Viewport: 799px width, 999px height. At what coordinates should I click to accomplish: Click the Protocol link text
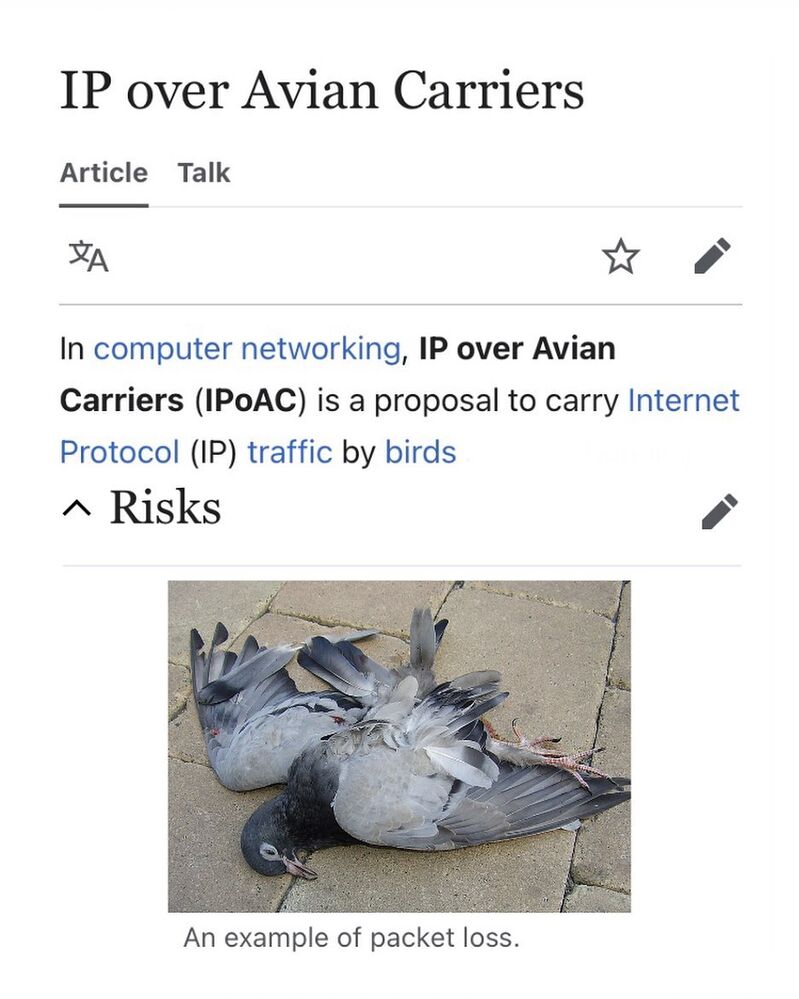[x=119, y=452]
